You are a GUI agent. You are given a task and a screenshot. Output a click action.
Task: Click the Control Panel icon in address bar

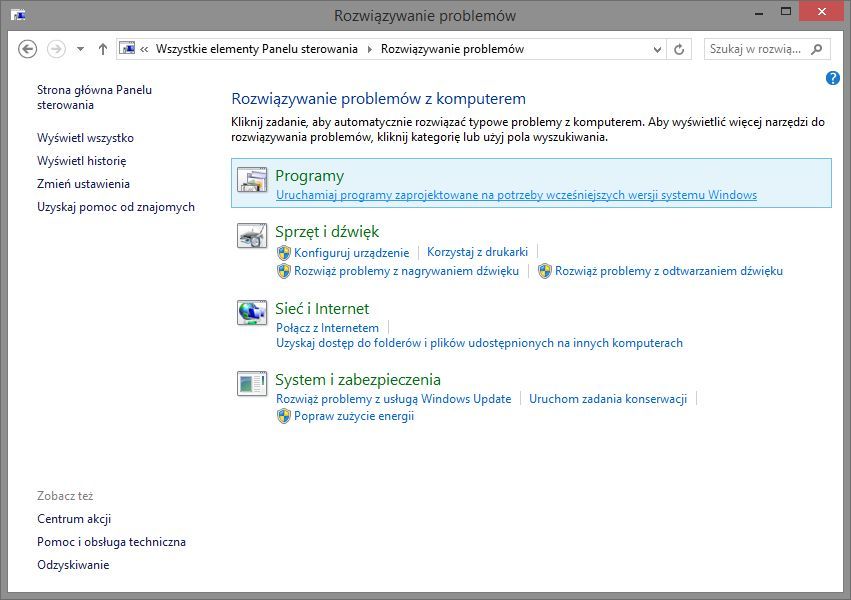tap(127, 48)
